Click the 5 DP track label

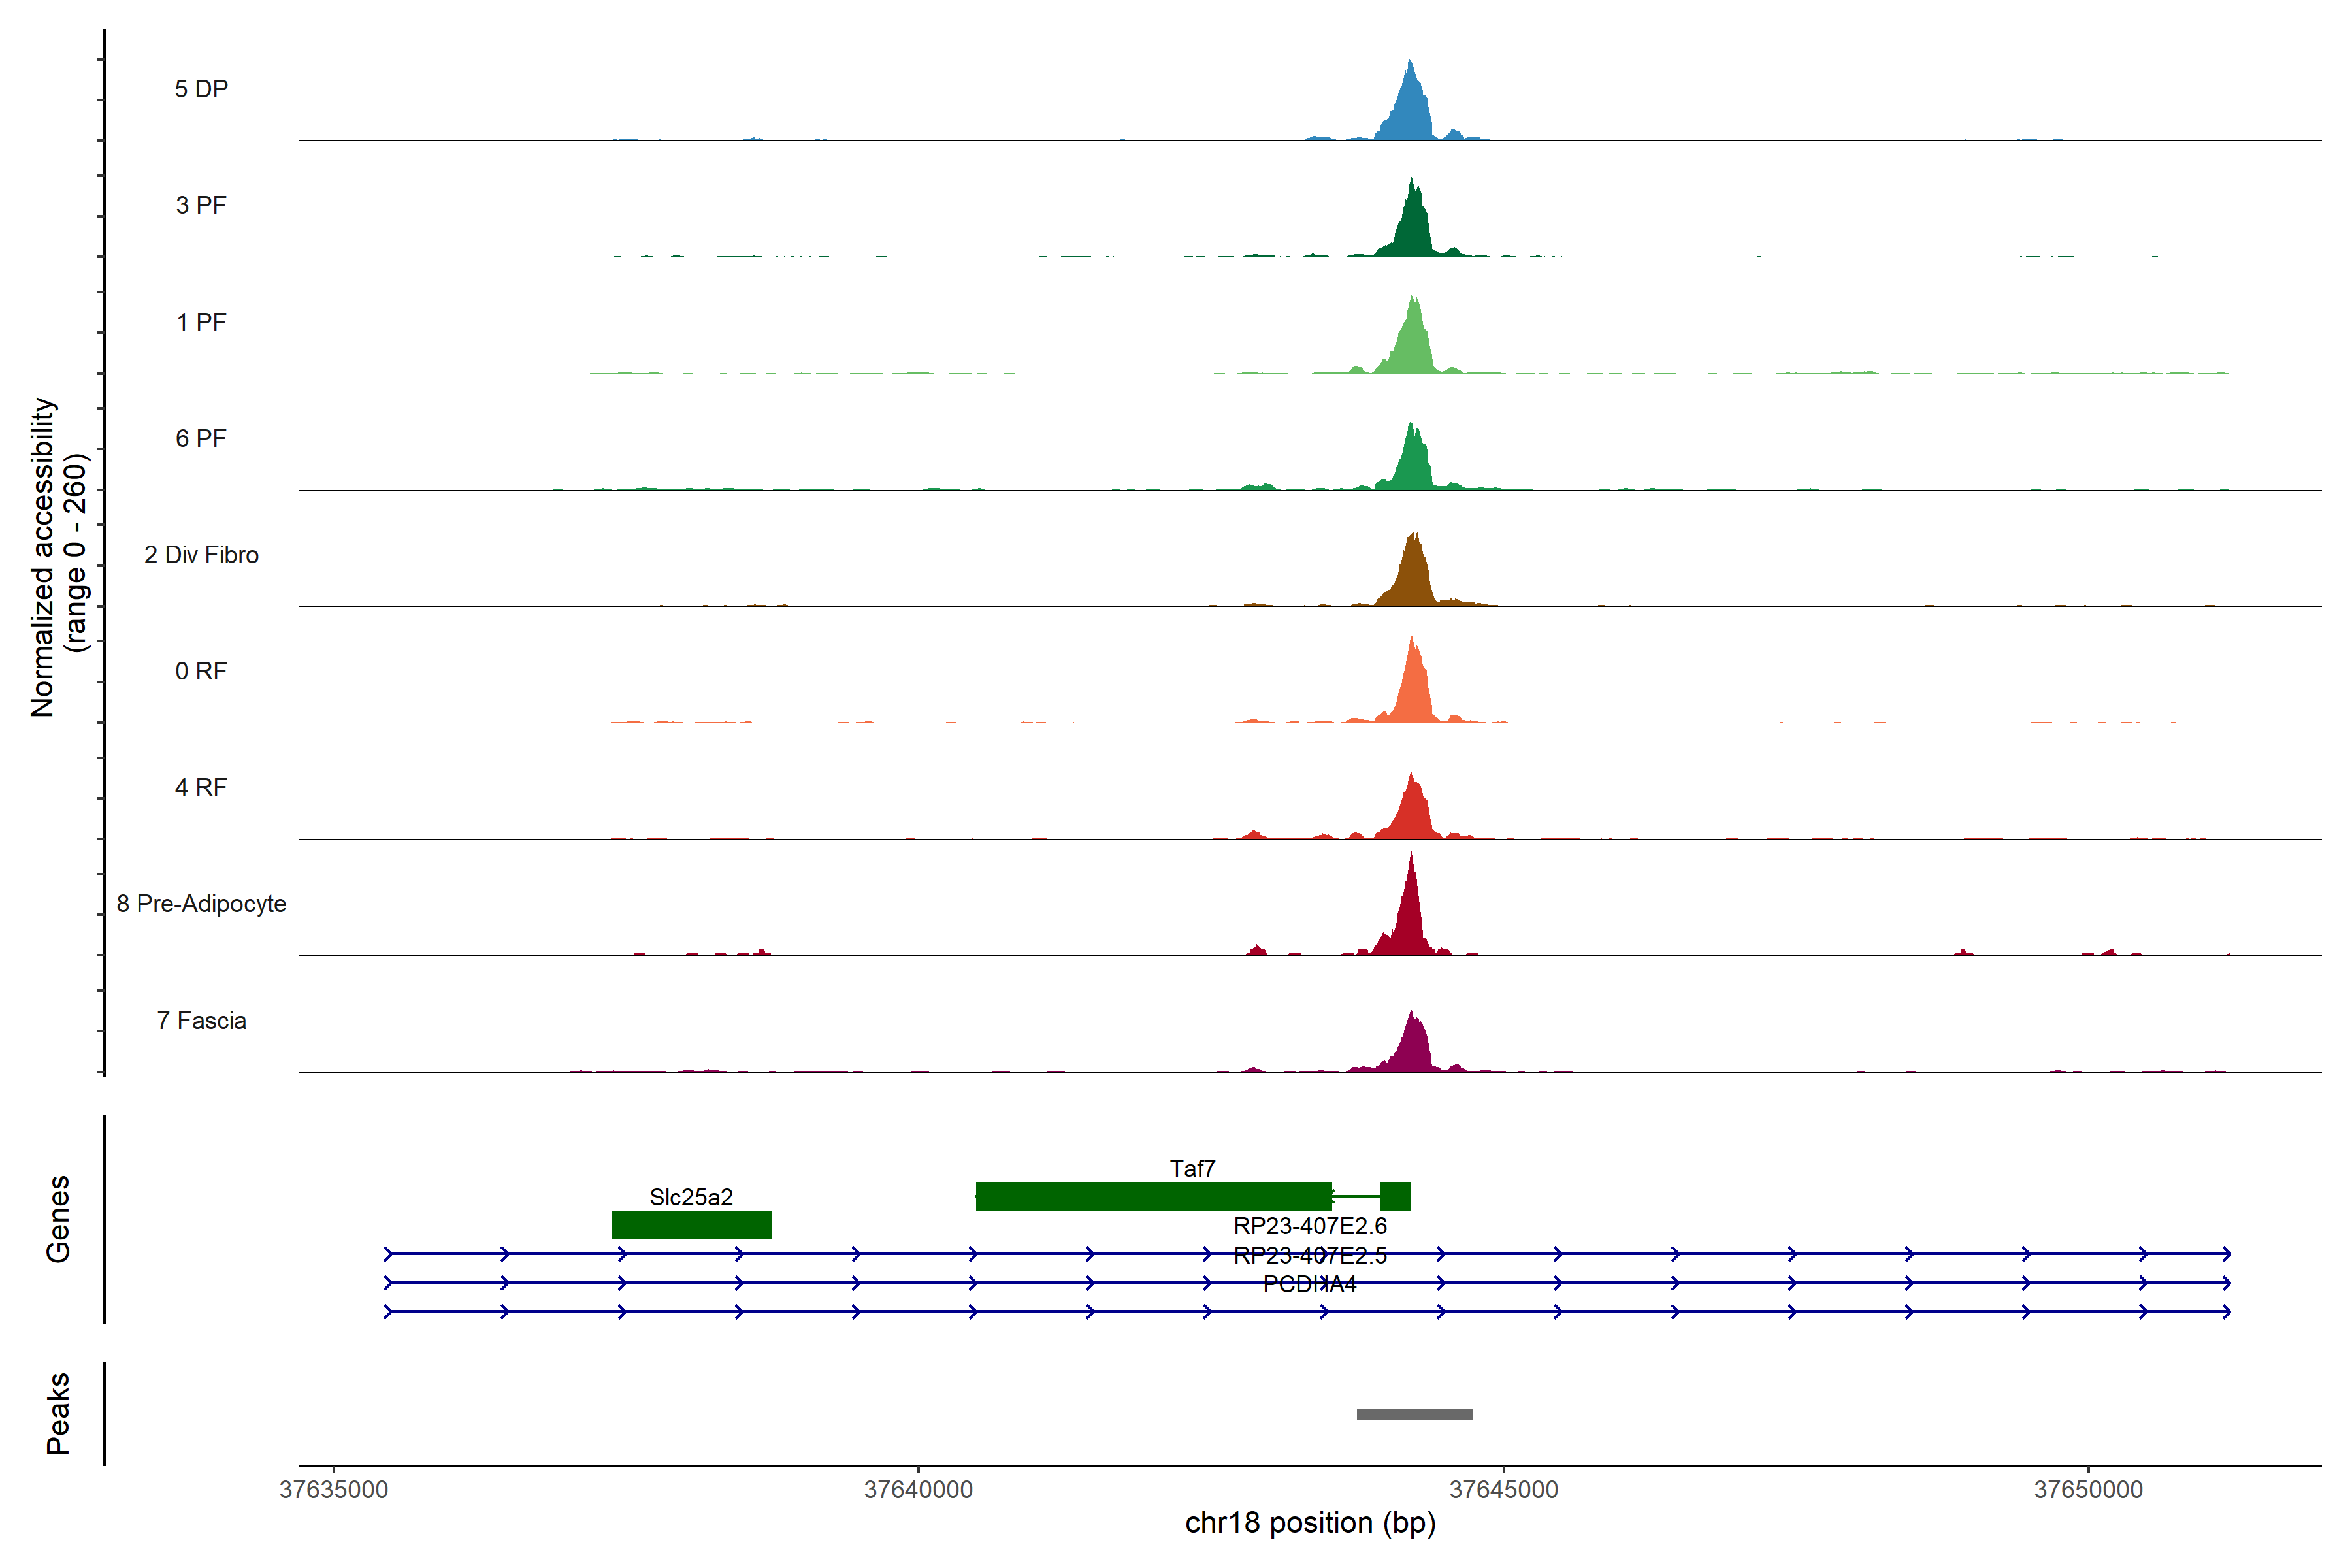click(x=201, y=89)
